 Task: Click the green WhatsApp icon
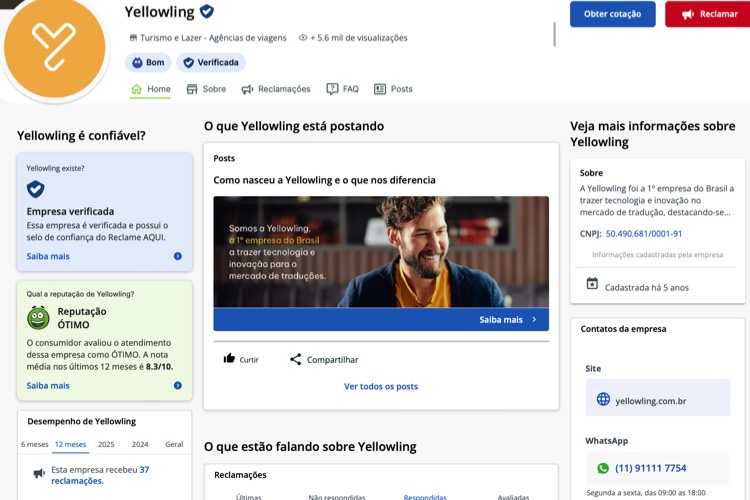point(603,468)
